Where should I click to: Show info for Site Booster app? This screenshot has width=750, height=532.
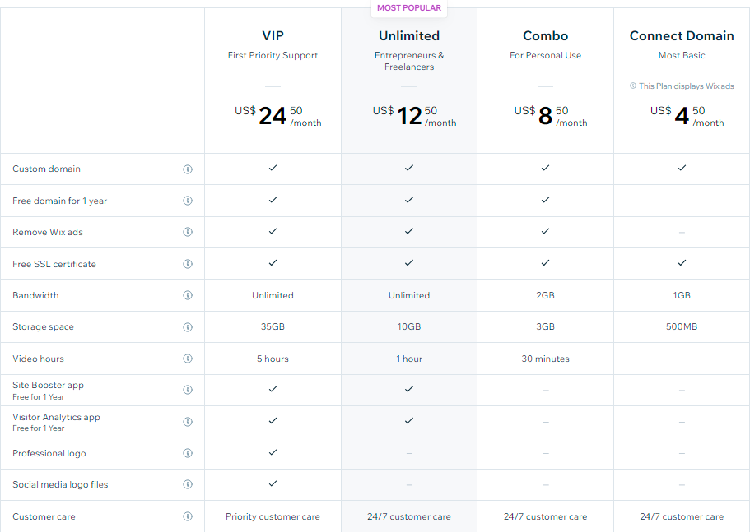[188, 390]
